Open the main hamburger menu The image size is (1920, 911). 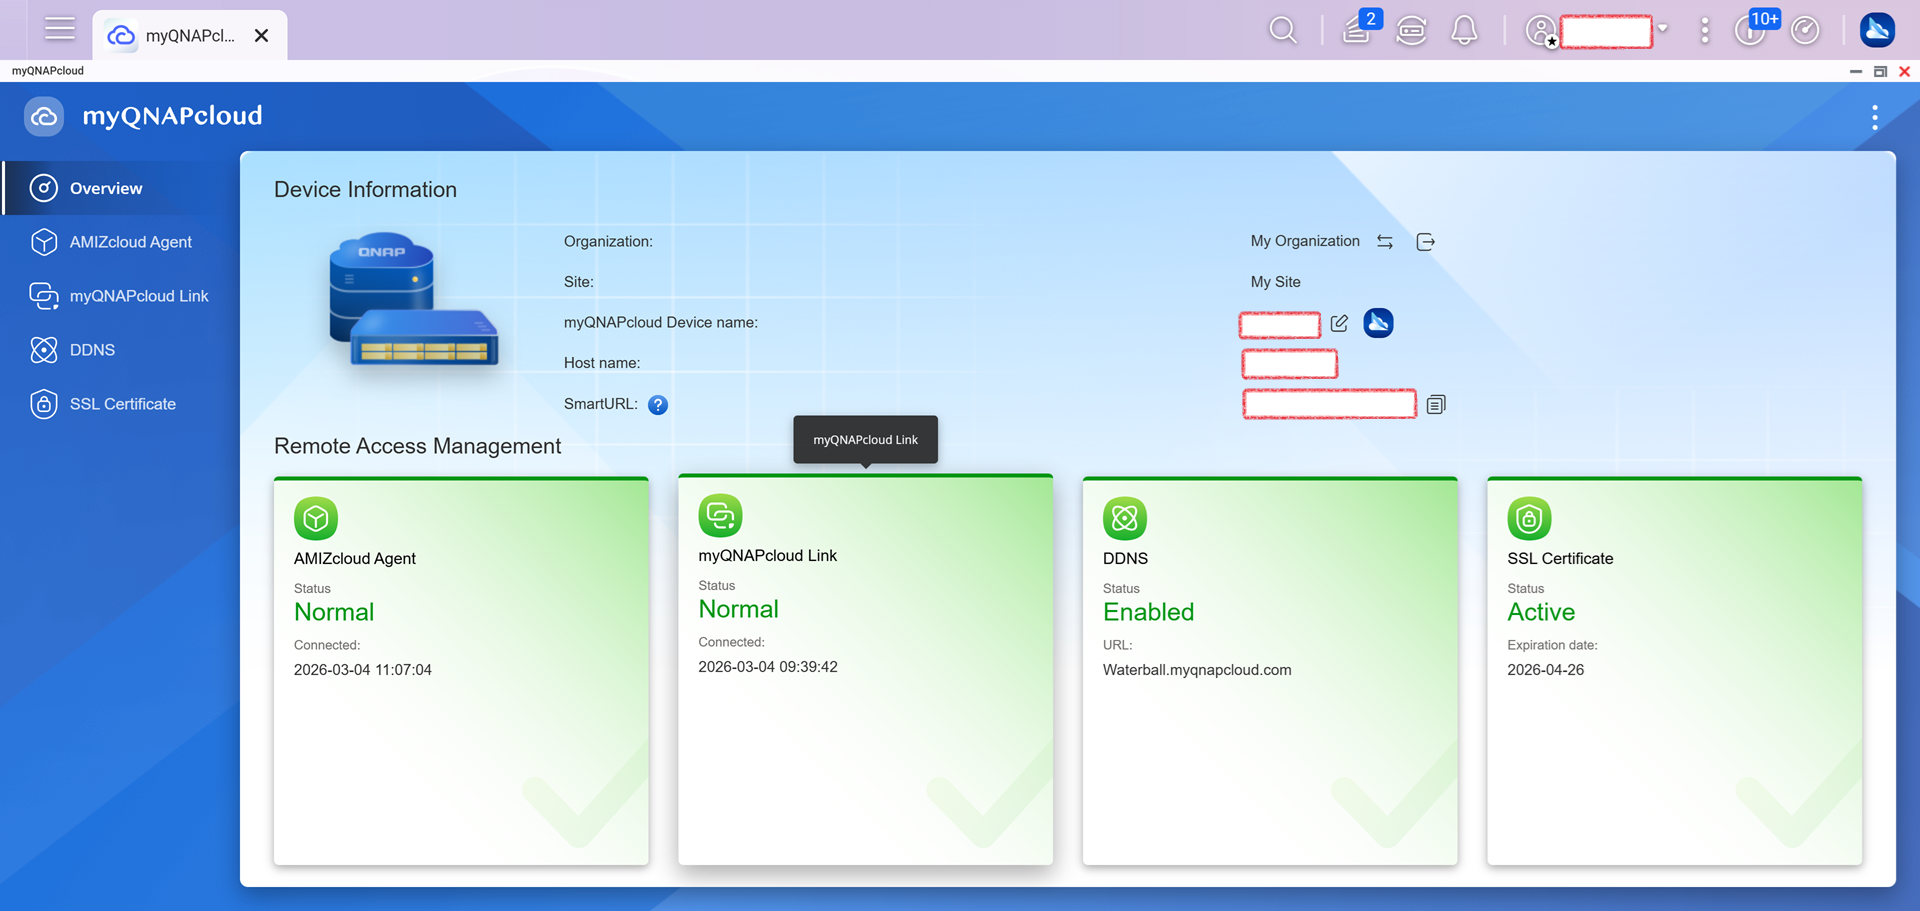click(x=60, y=29)
